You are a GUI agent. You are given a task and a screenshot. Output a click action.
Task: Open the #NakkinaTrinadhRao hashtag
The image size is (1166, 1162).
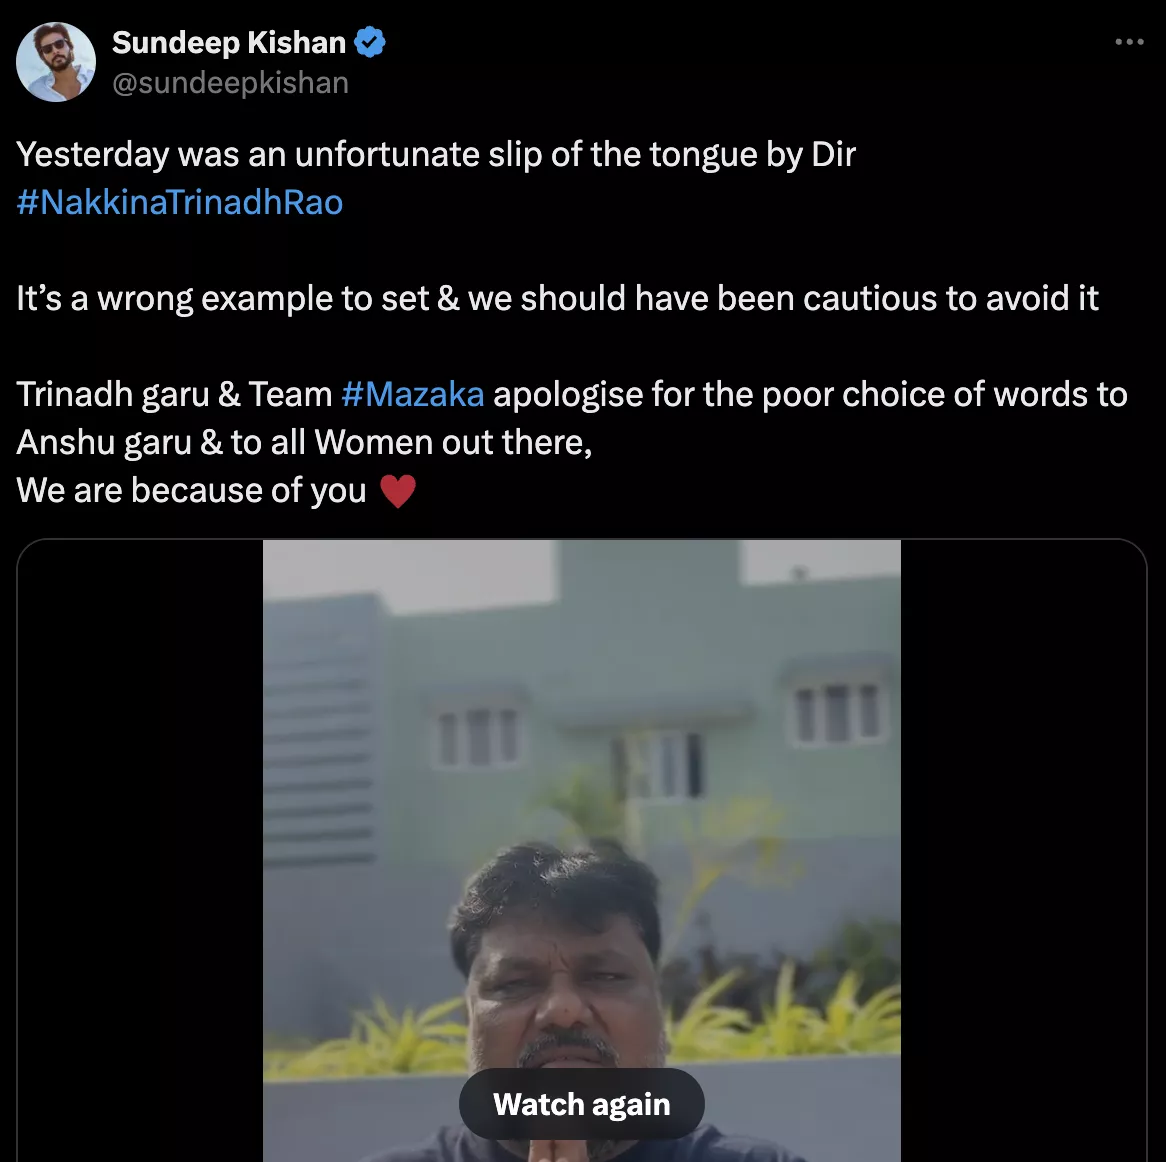point(180,202)
